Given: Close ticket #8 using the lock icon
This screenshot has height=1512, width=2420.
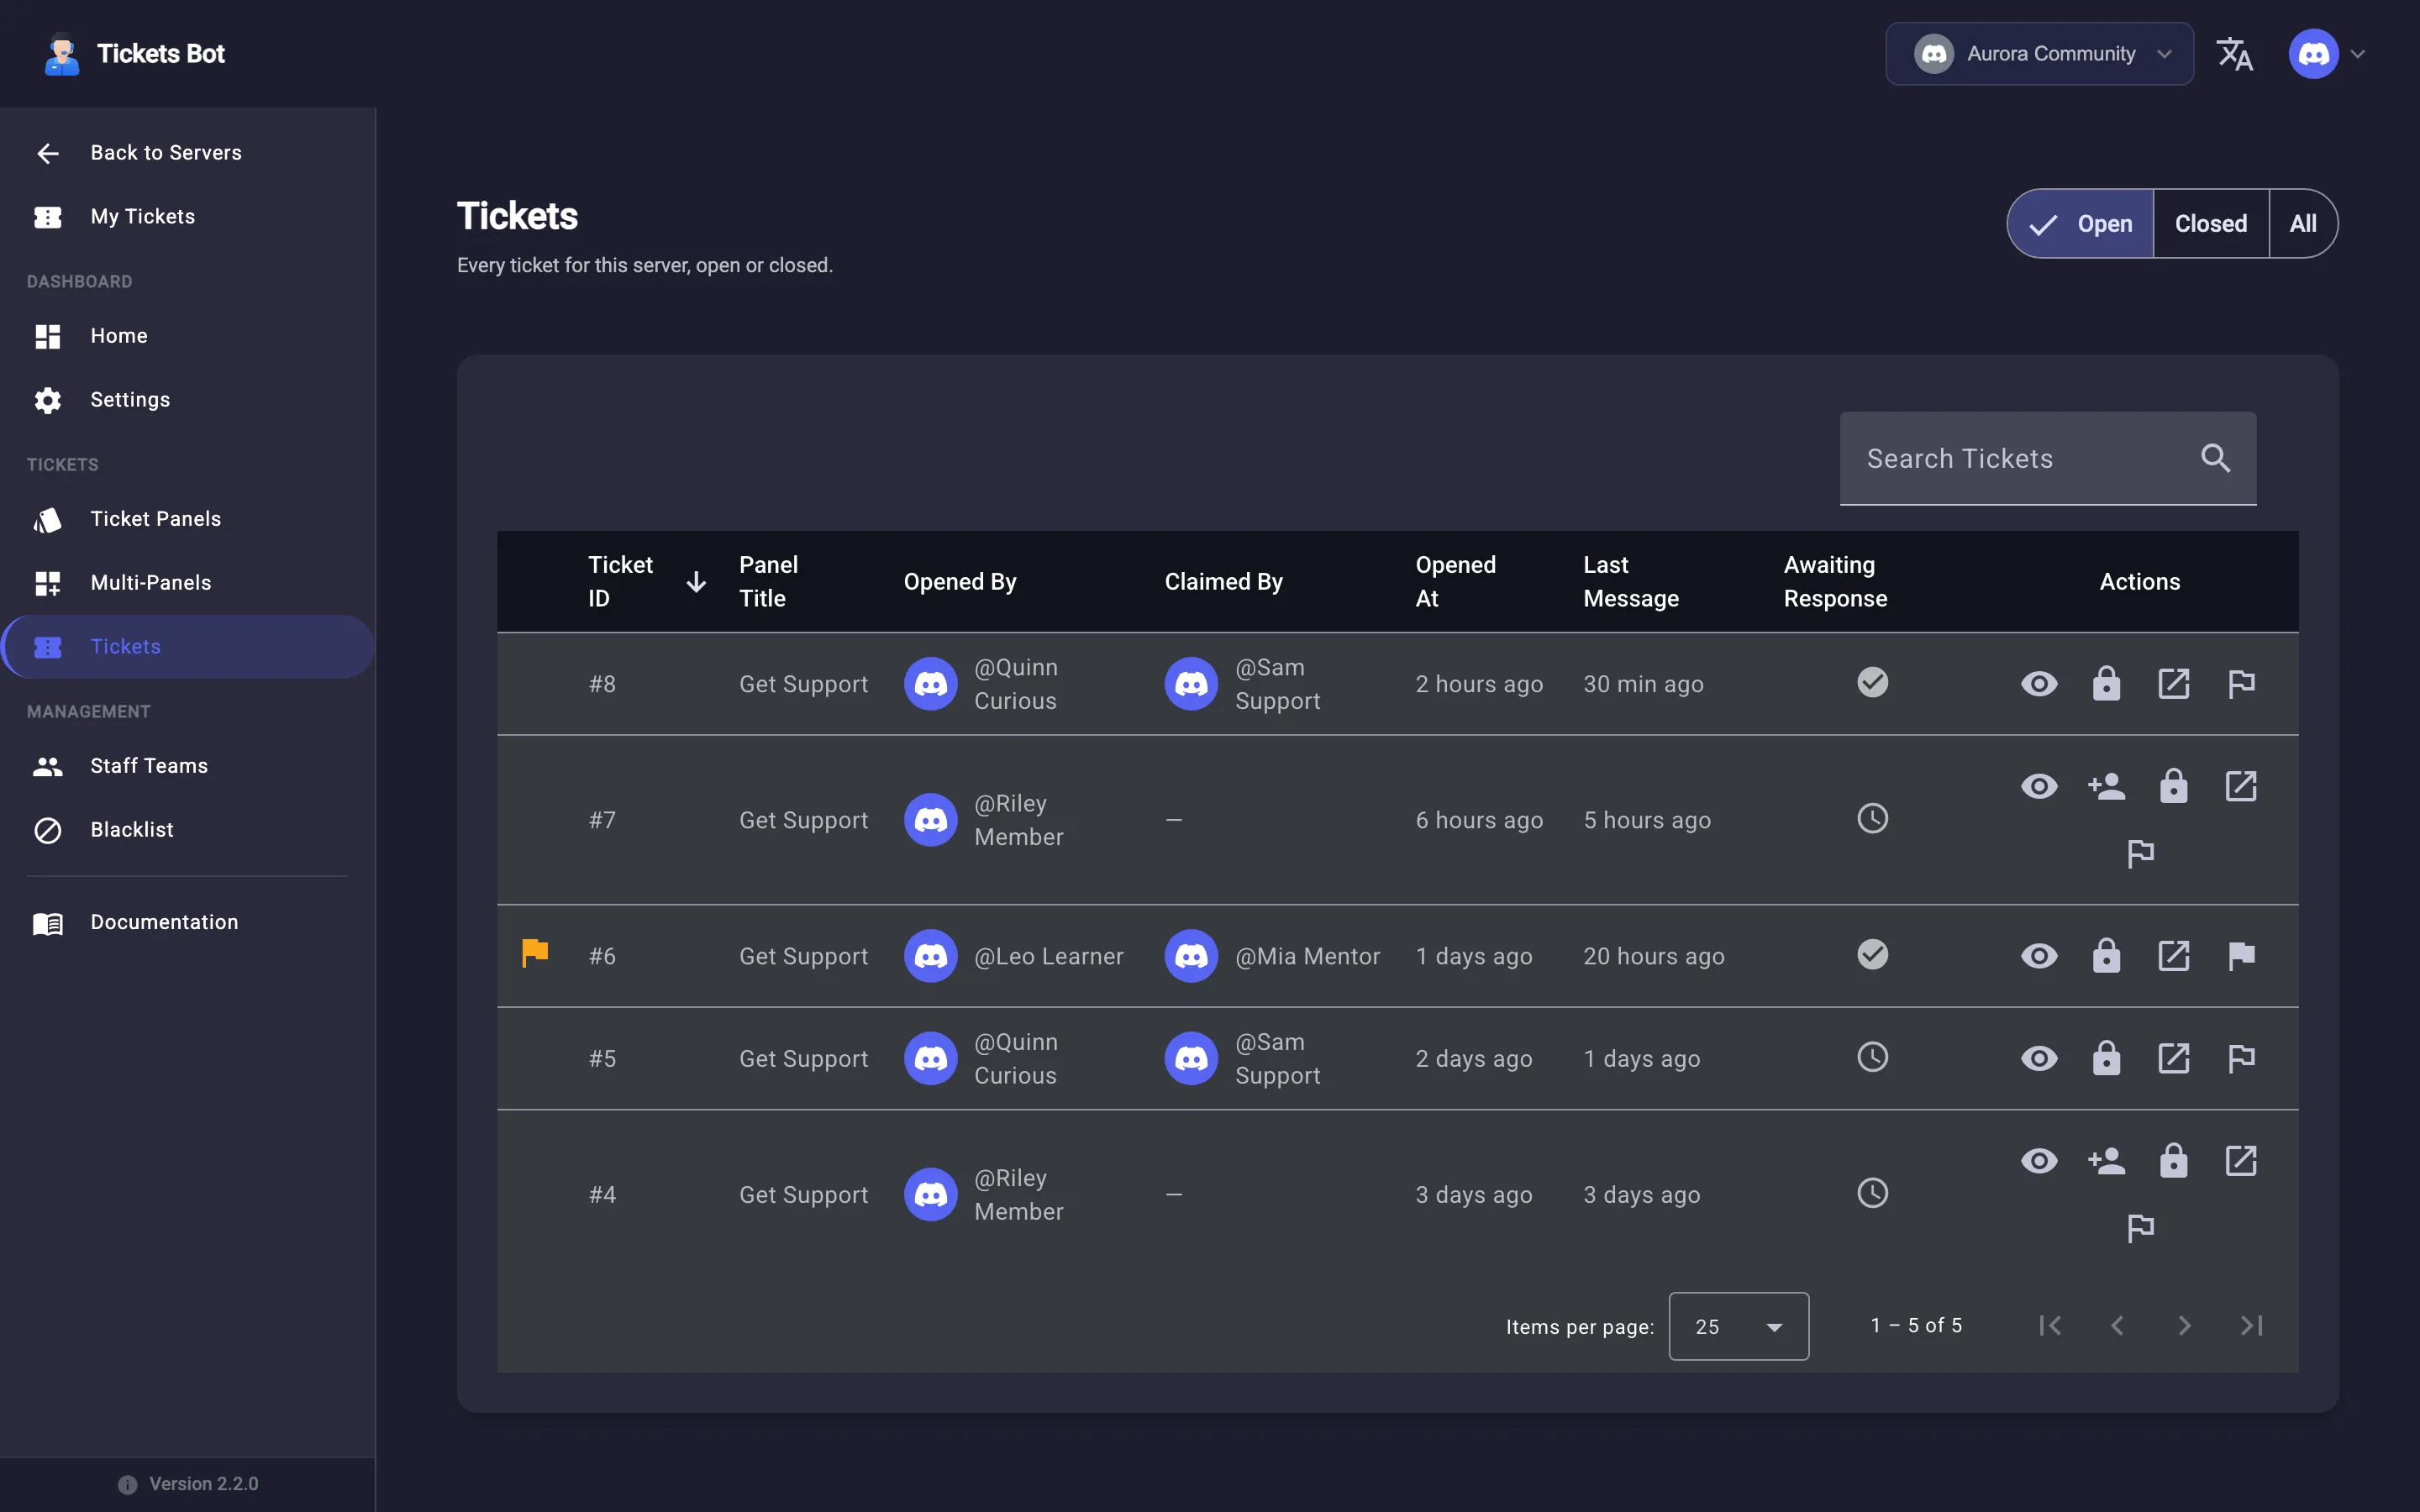Looking at the screenshot, I should pos(2106,684).
